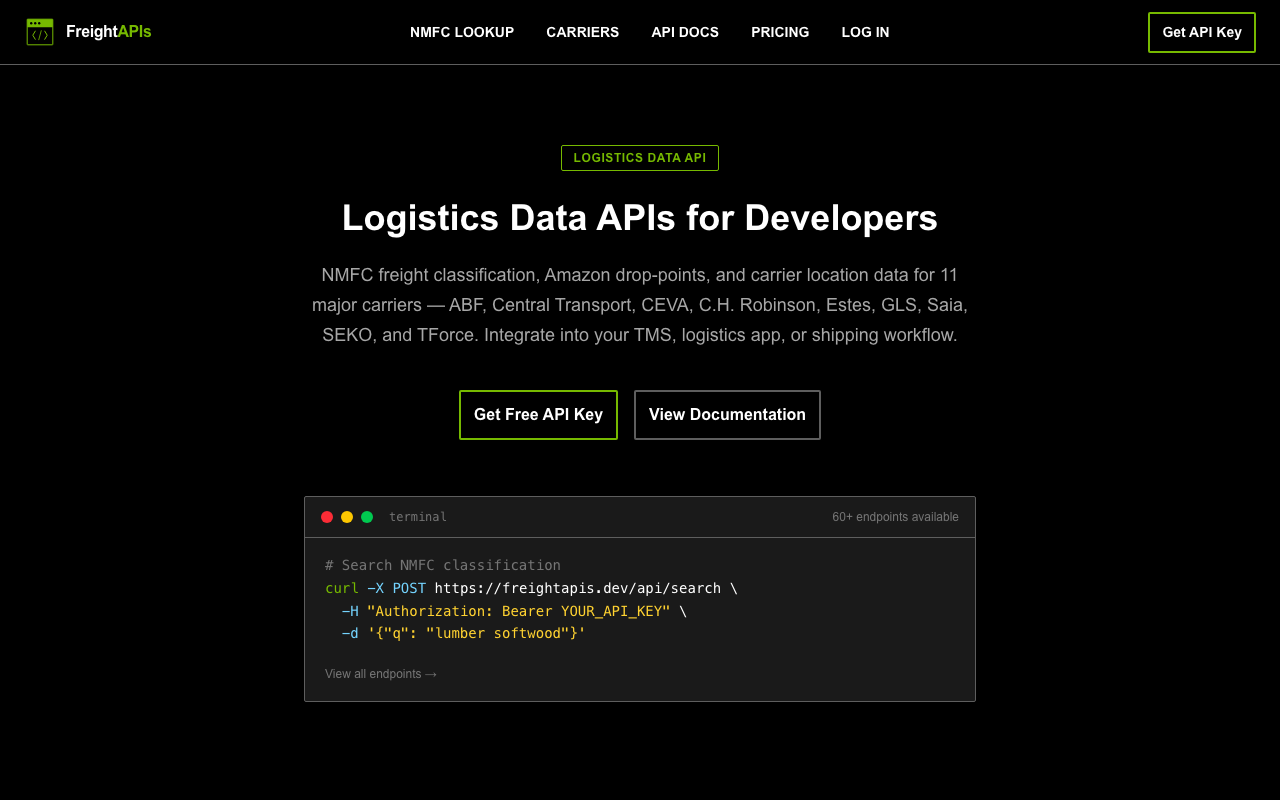This screenshot has height=800, width=1280.
Task: Open View Documentation button
Action: coord(727,415)
